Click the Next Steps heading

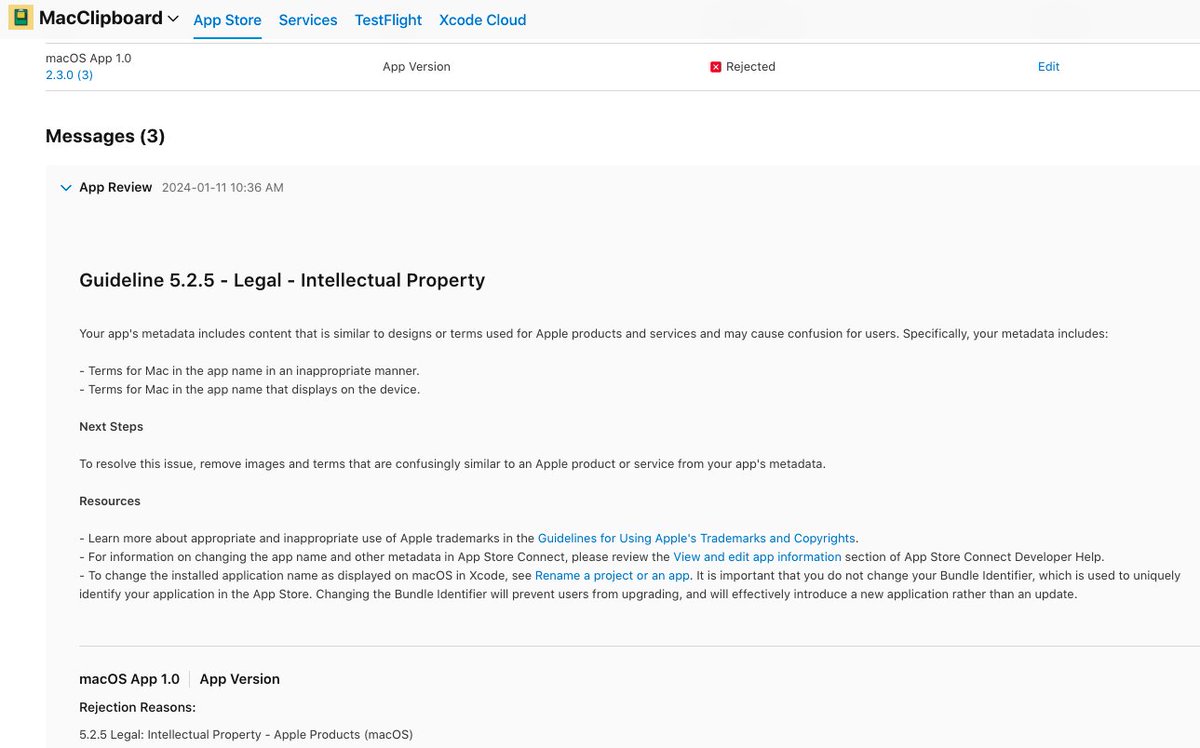pos(111,427)
